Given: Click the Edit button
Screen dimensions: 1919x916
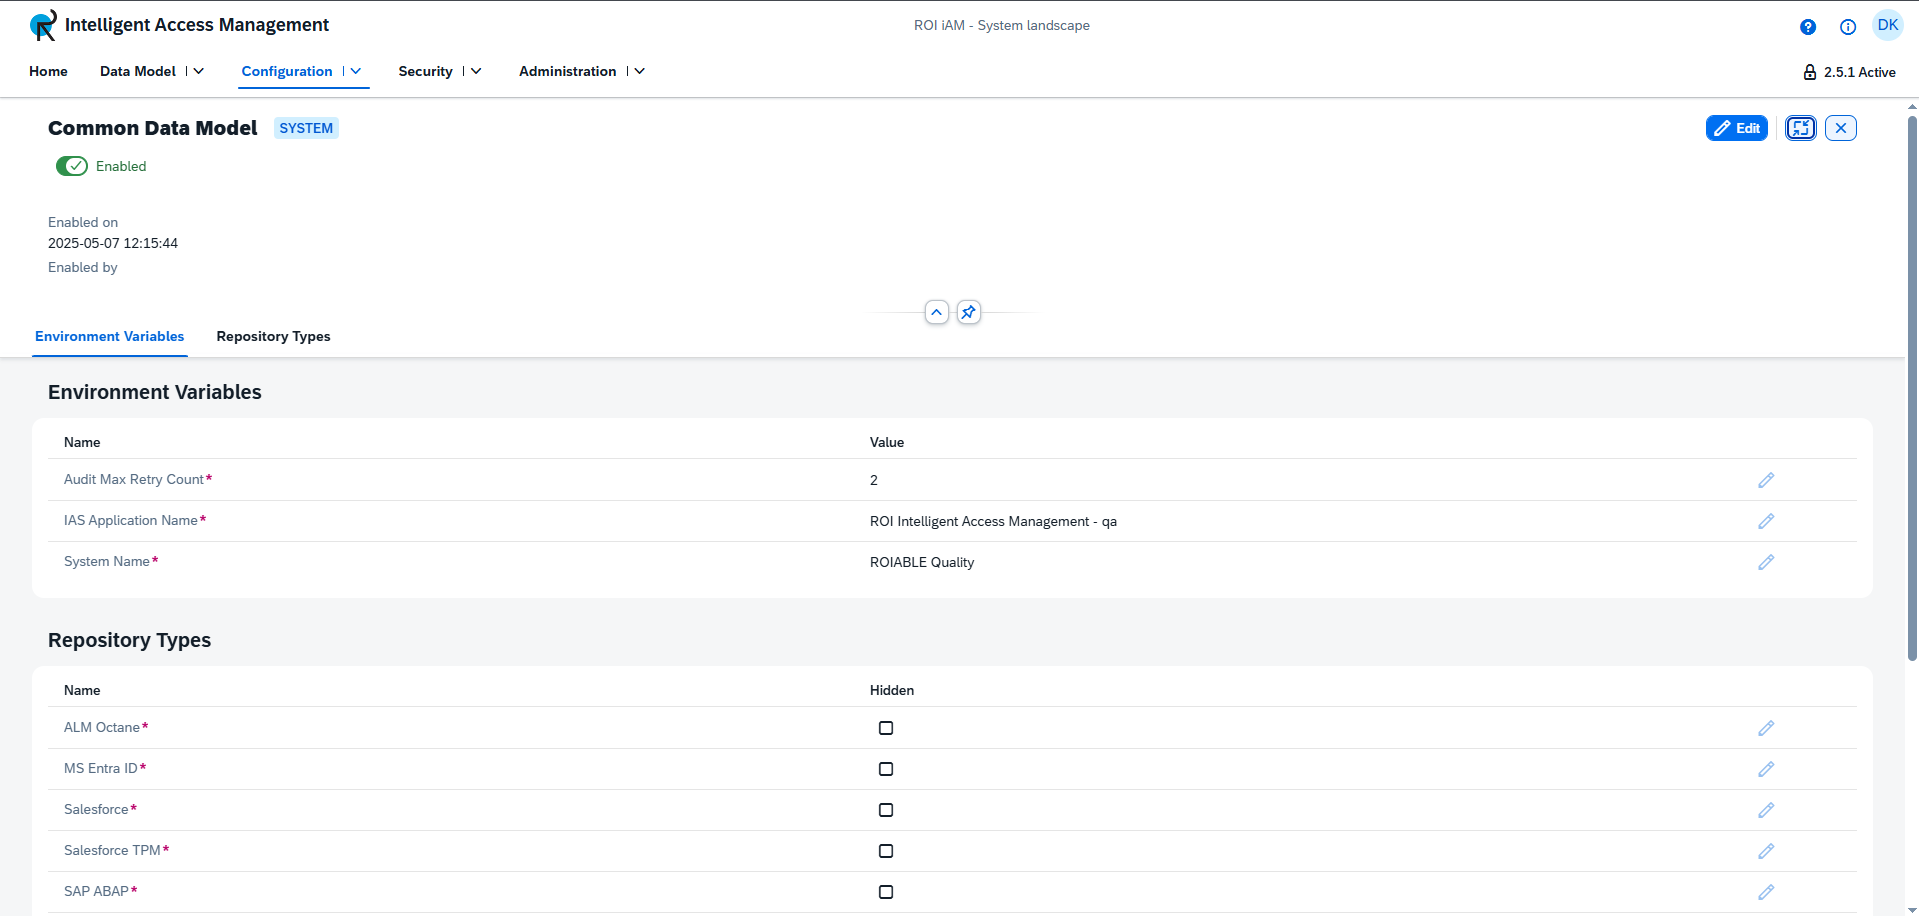Looking at the screenshot, I should [x=1736, y=128].
